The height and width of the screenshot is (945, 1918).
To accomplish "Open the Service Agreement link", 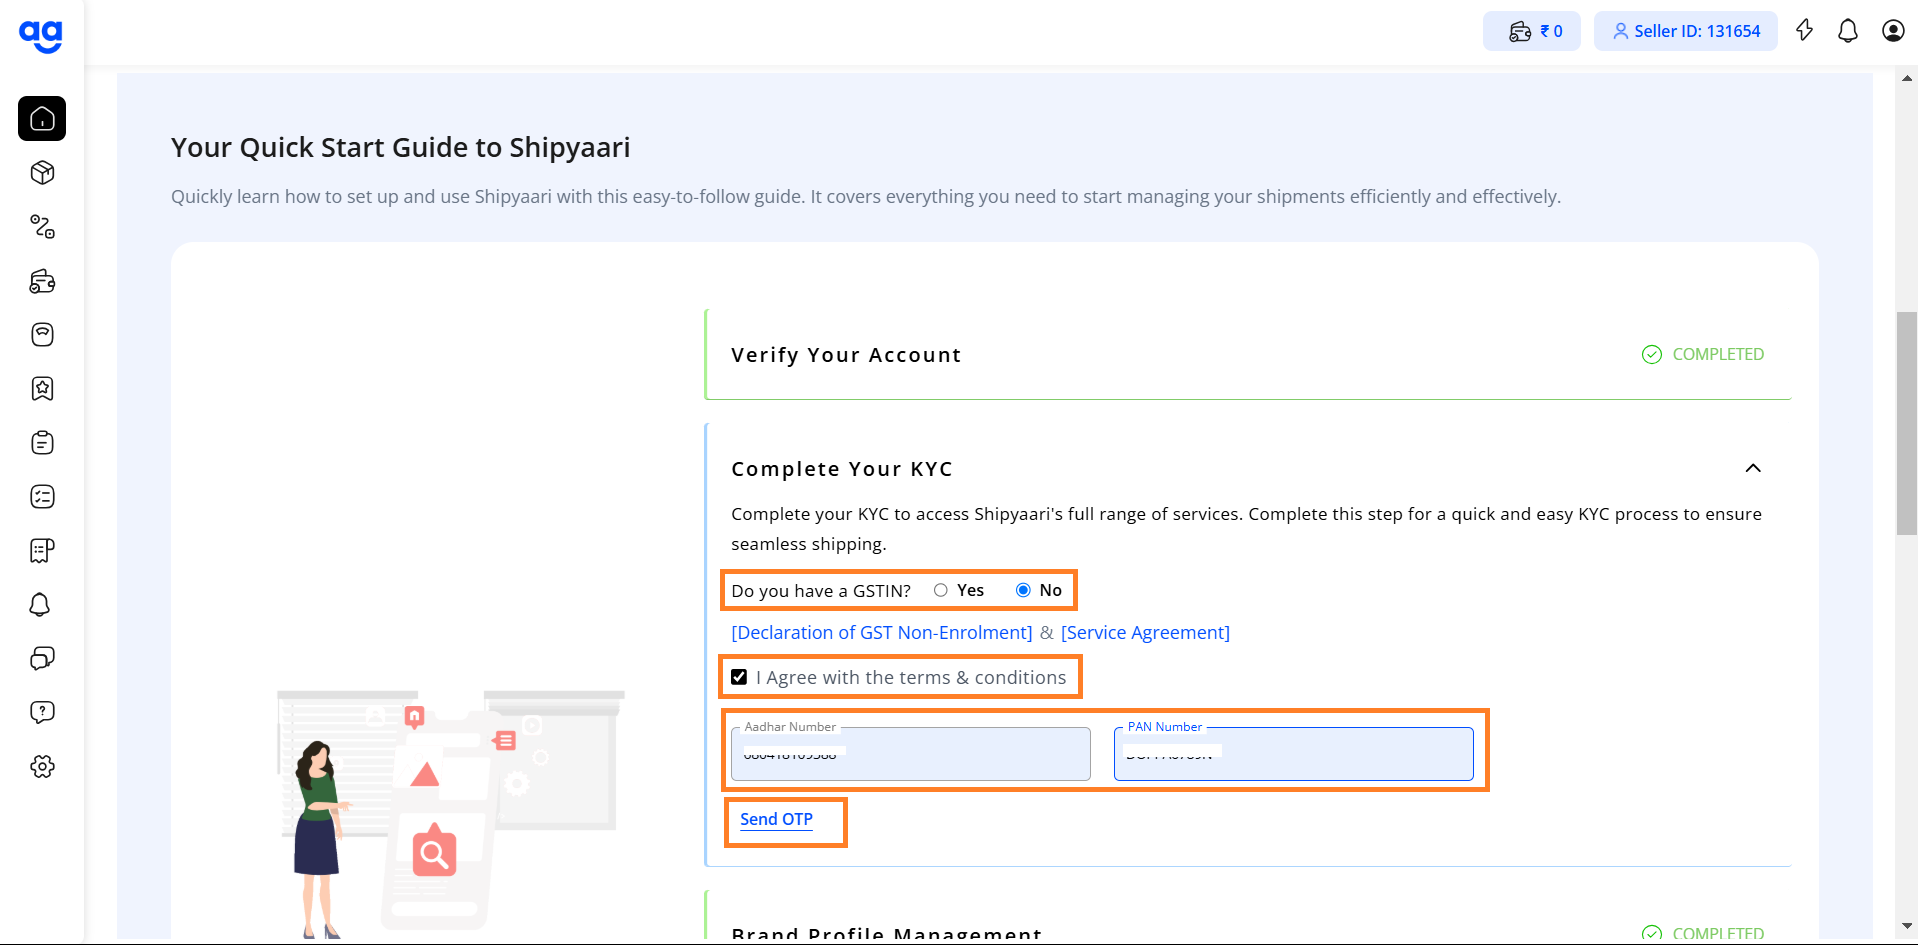I will (x=1145, y=633).
